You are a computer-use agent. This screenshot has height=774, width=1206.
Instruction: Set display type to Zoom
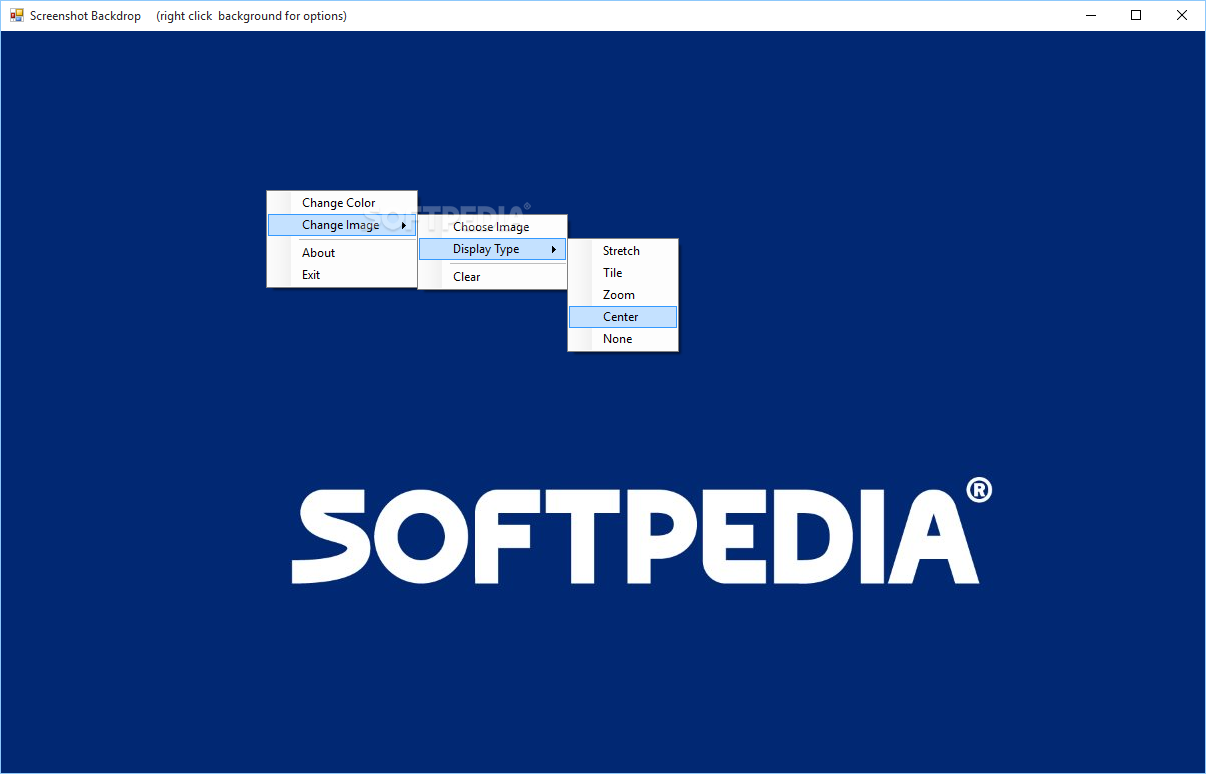click(x=623, y=295)
